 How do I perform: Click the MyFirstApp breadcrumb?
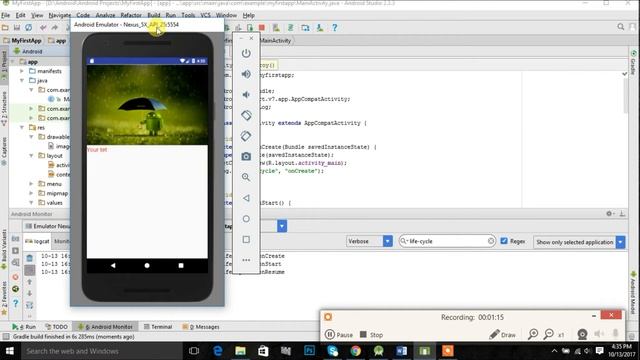[22, 40]
